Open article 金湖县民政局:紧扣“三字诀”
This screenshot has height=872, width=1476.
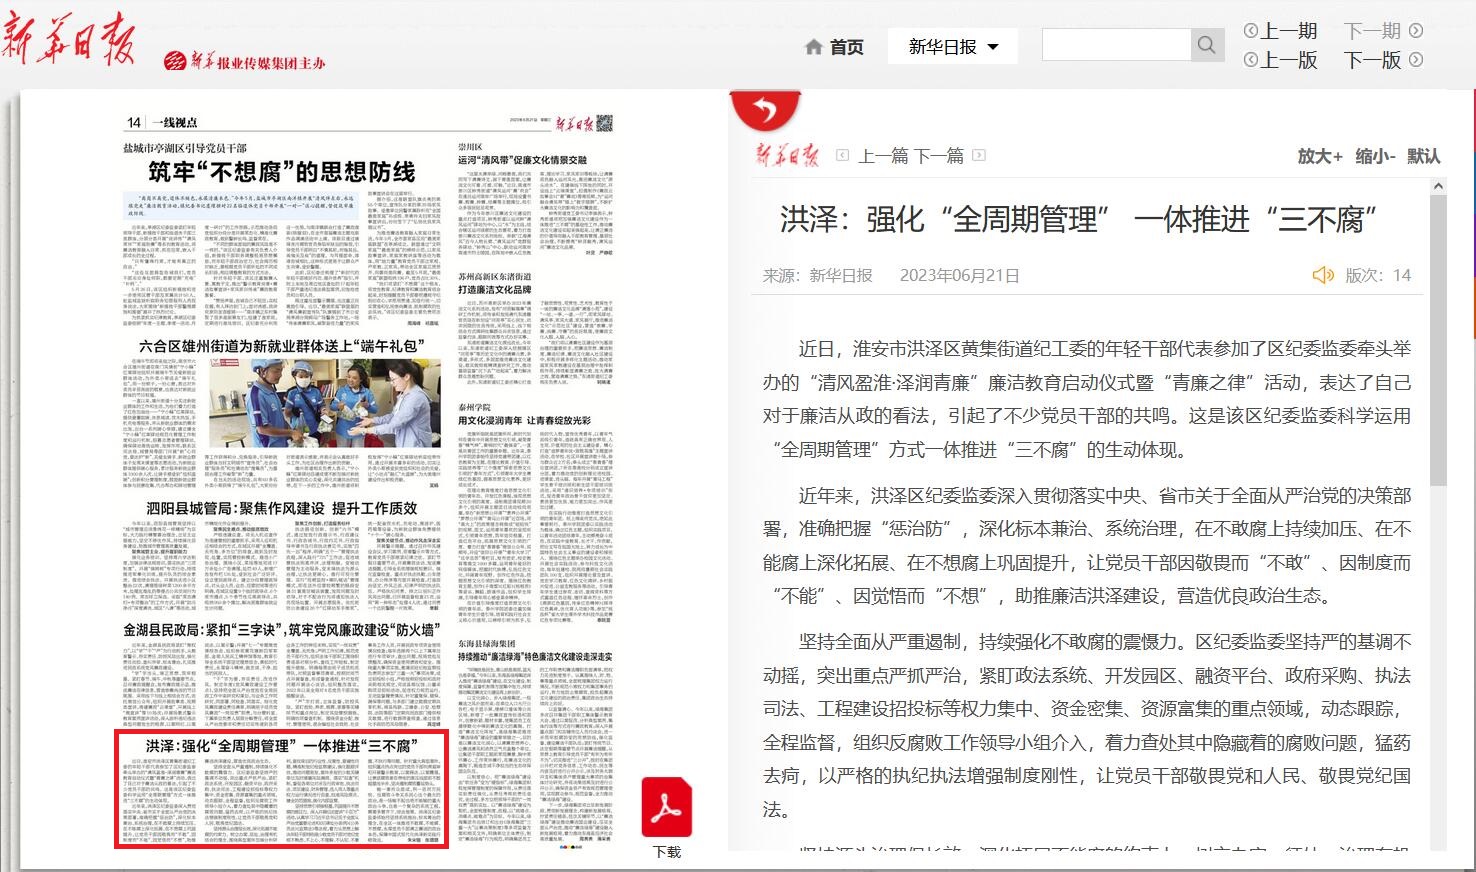click(x=281, y=630)
